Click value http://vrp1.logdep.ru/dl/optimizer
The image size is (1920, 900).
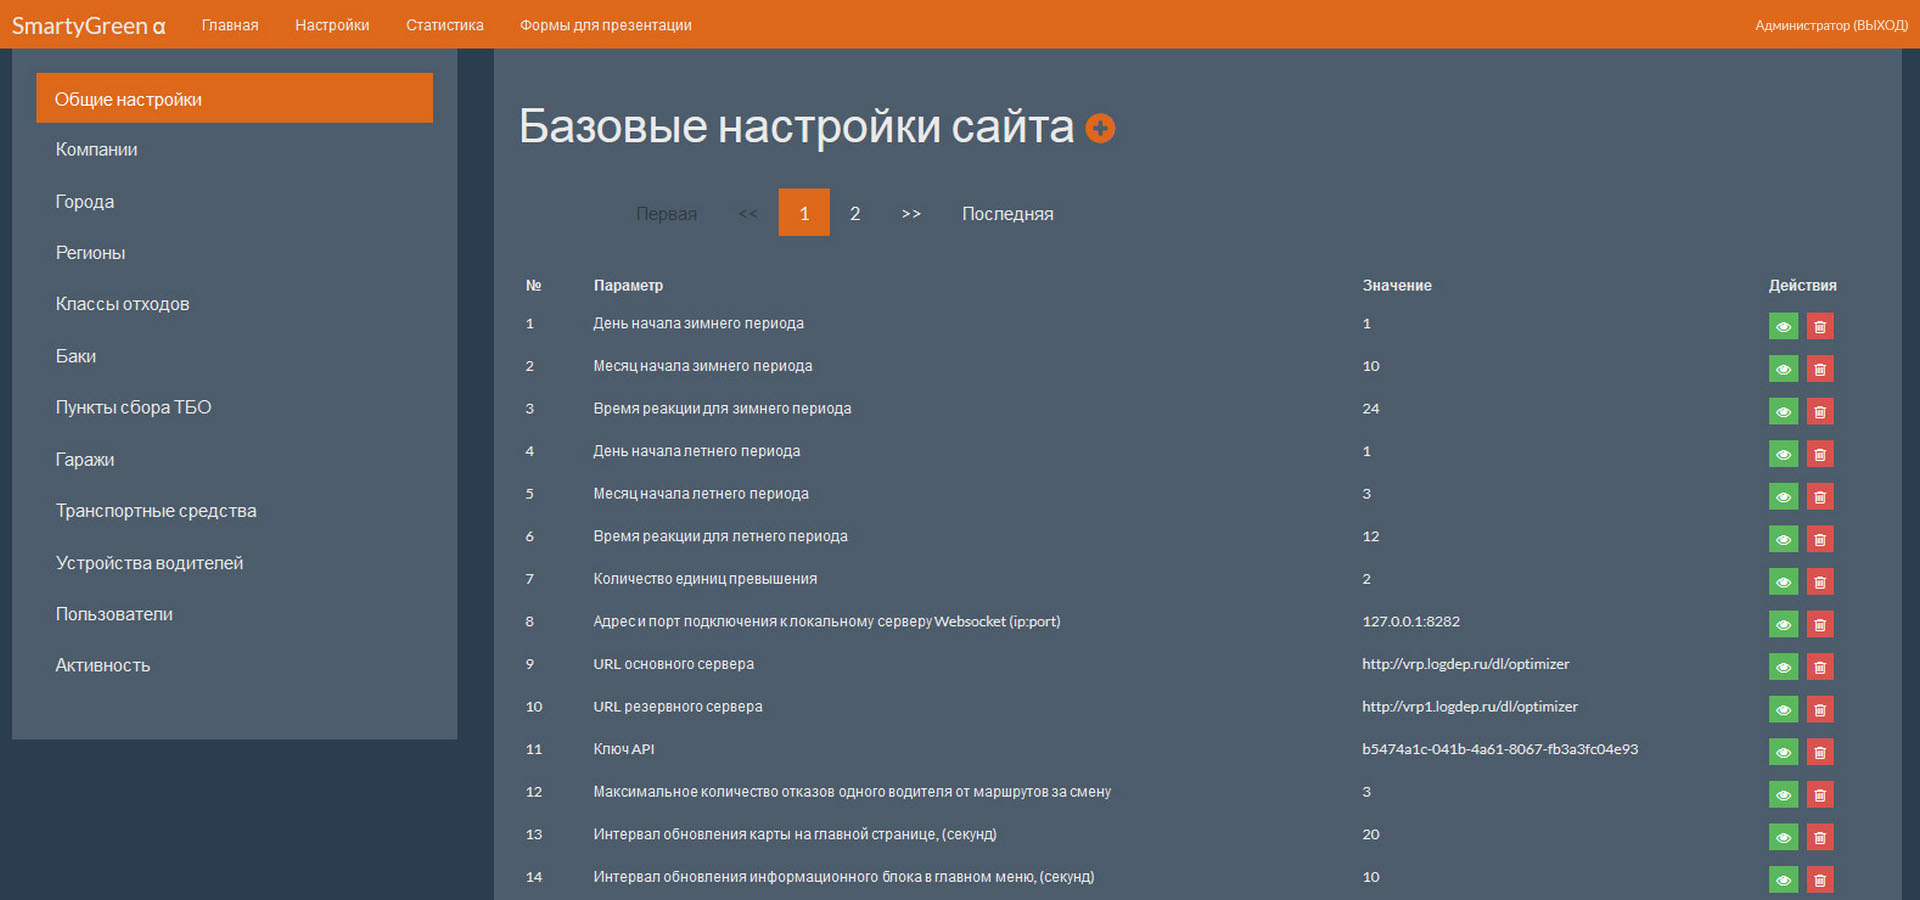click(1470, 706)
